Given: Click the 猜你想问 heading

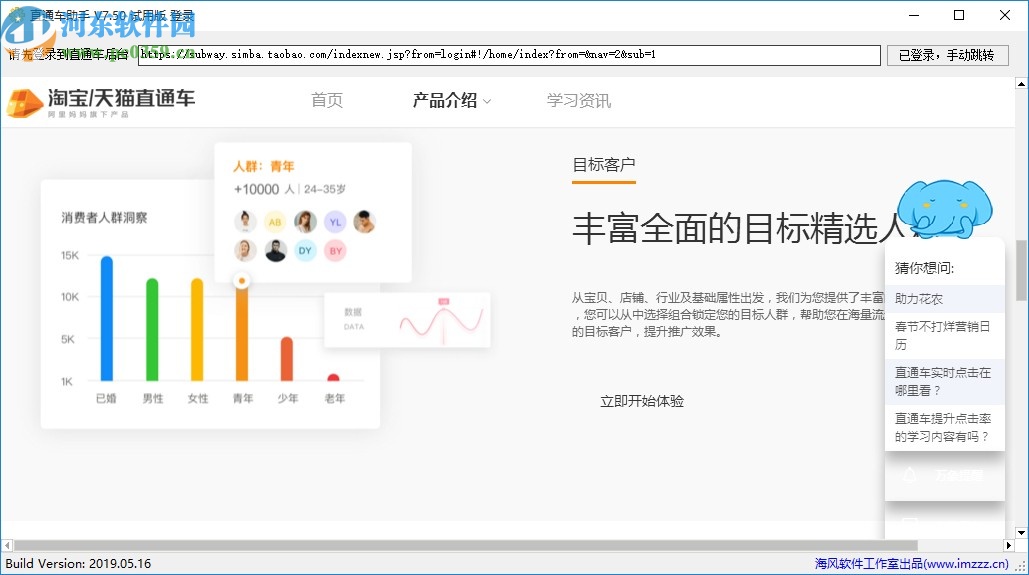Looking at the screenshot, I should [x=924, y=268].
